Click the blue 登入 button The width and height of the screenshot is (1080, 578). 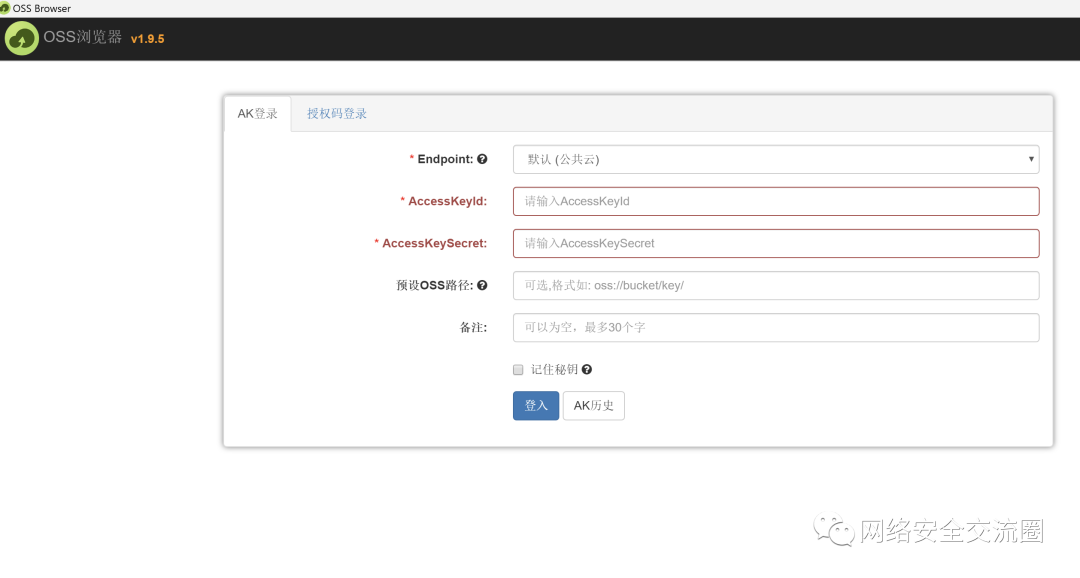pyautogui.click(x=536, y=406)
